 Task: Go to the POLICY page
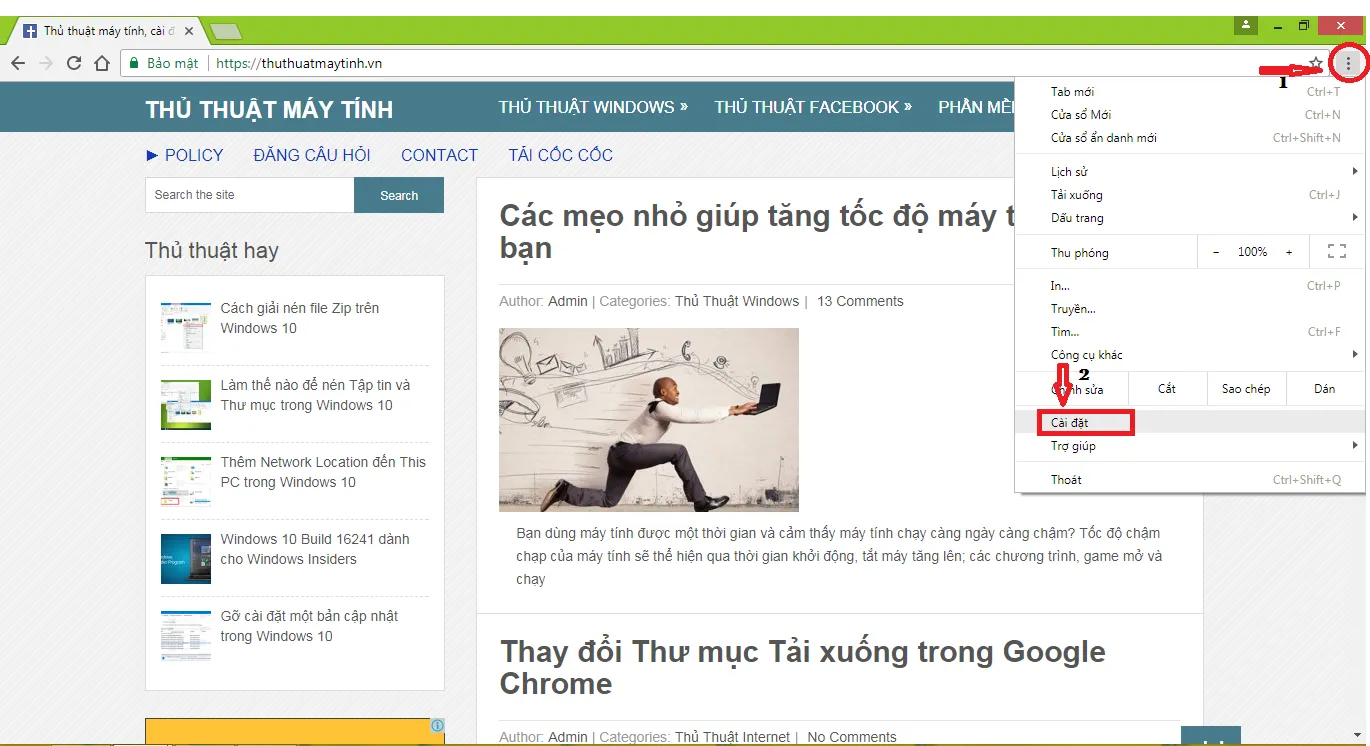tap(185, 155)
